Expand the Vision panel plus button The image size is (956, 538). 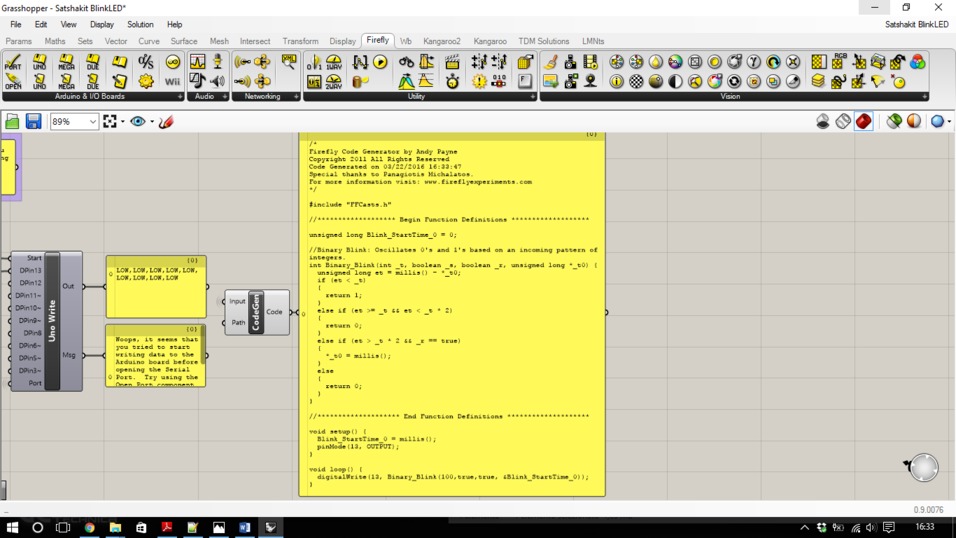(x=924, y=96)
